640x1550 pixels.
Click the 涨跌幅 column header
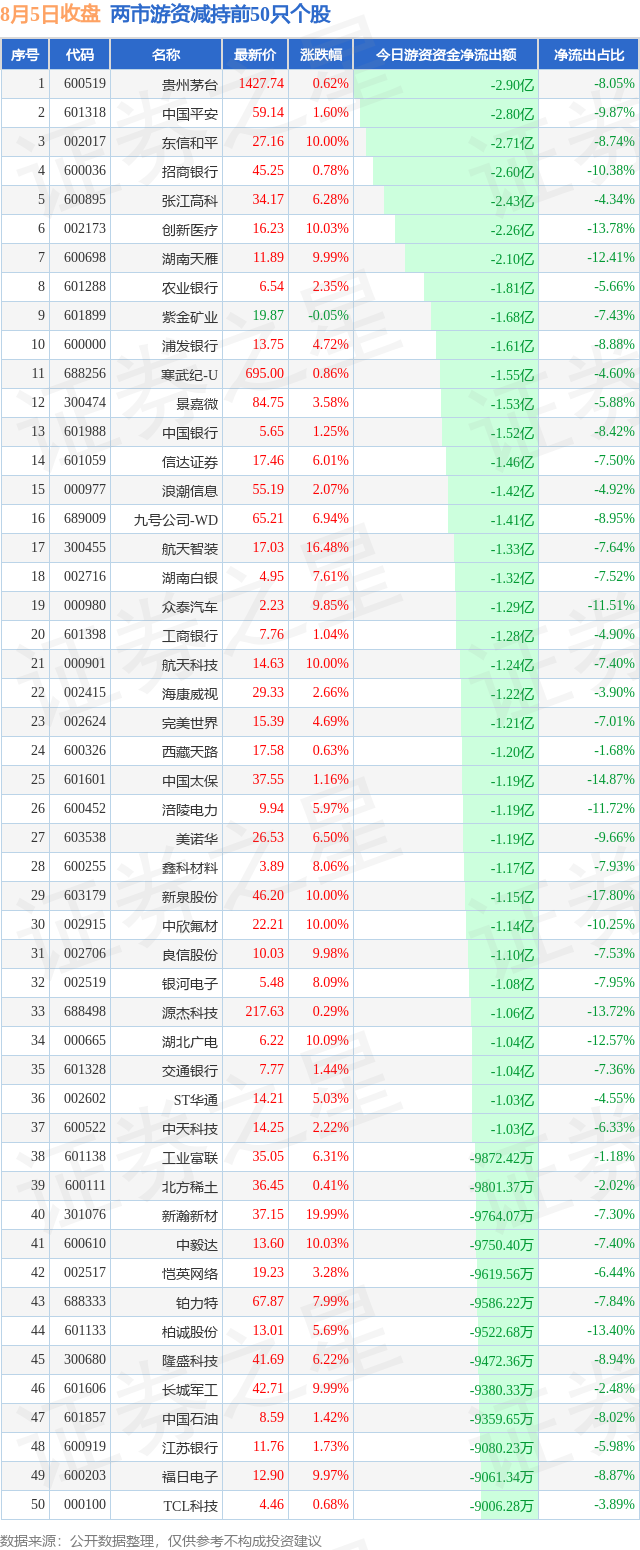coord(320,55)
